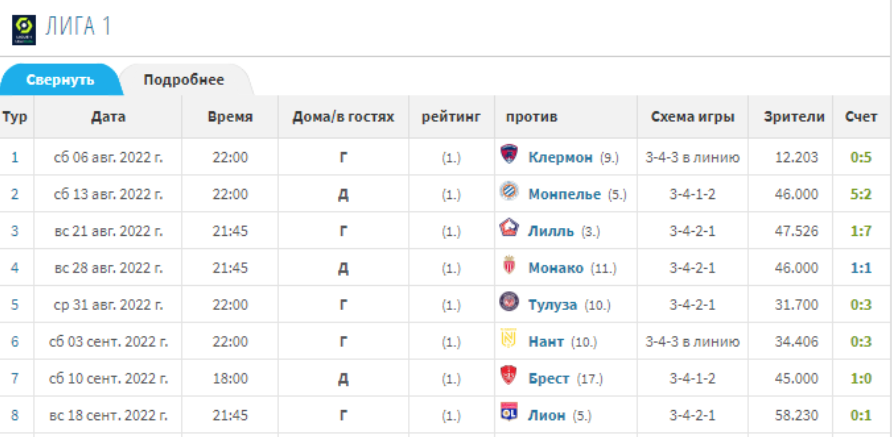Viewport: 892px width, 438px height.
Task: Click the Зрители column header
Action: (794, 117)
